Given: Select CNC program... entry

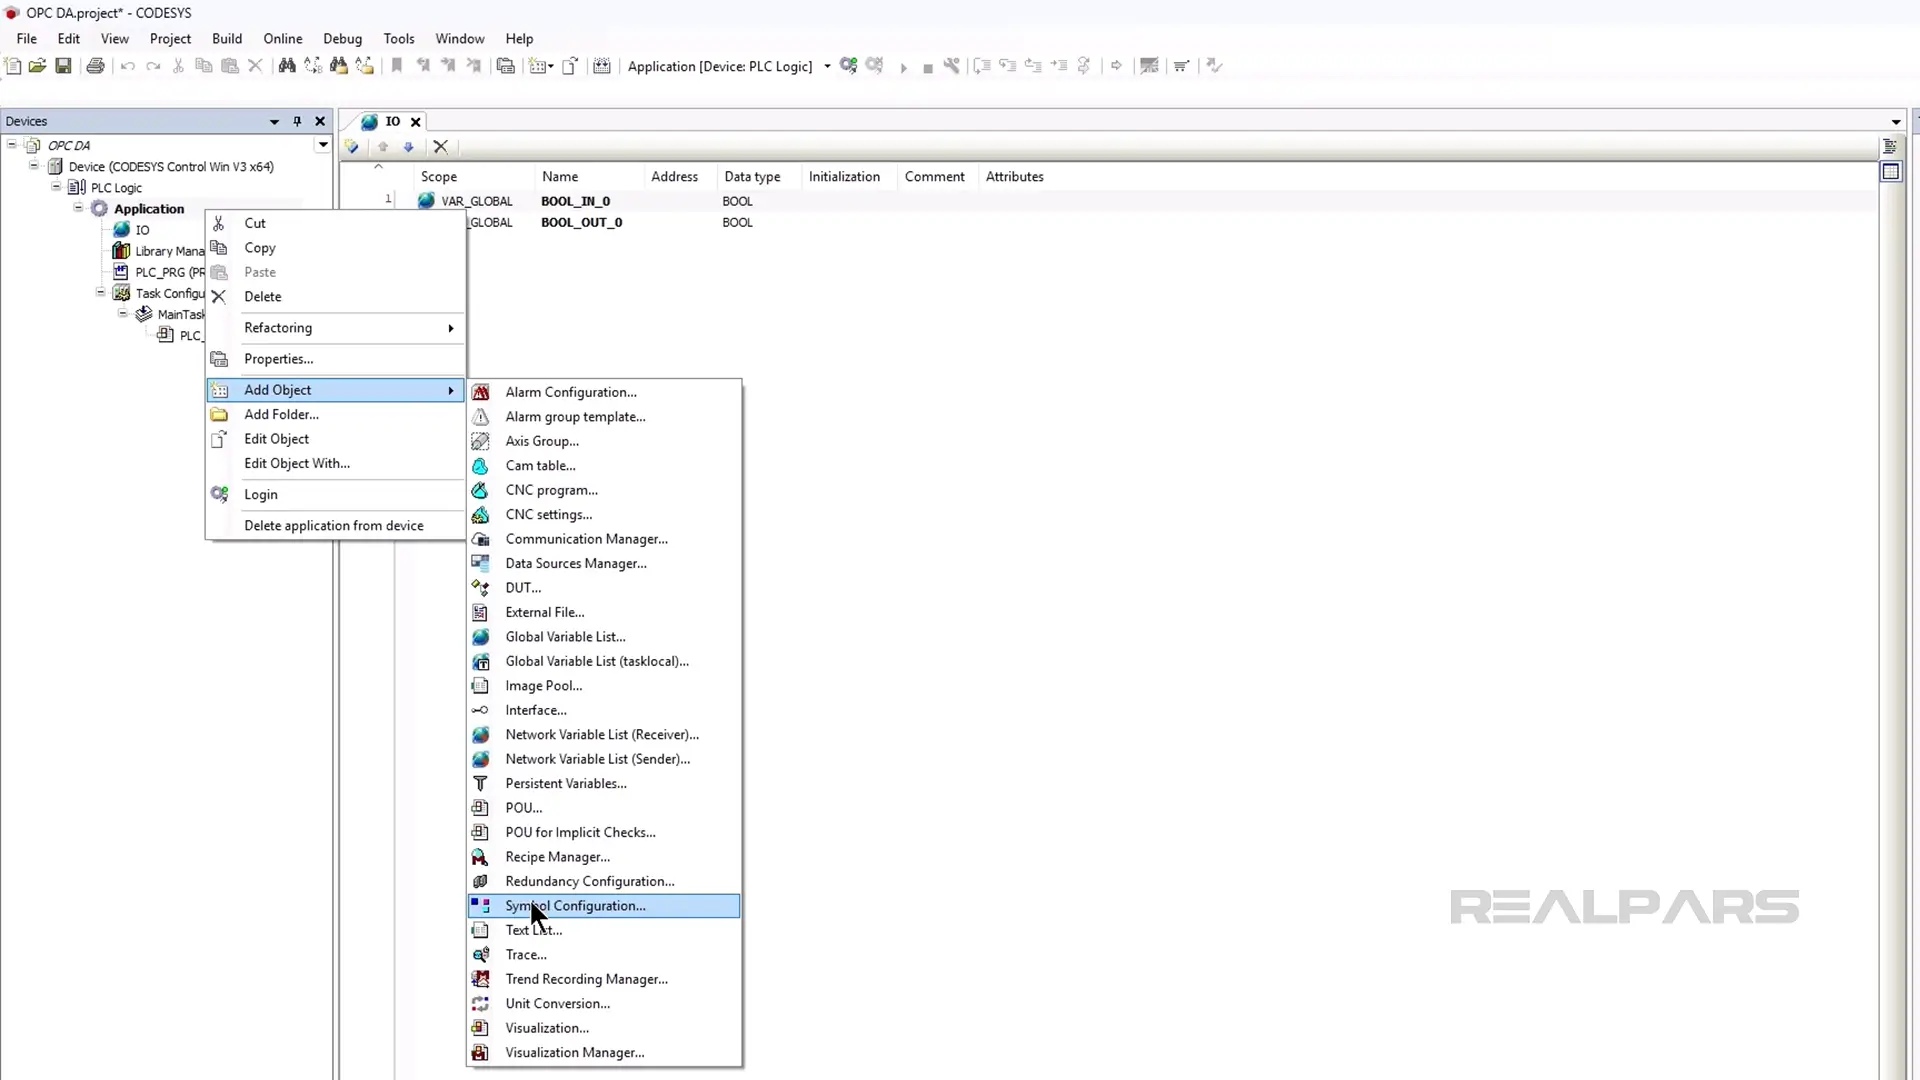Looking at the screenshot, I should (x=604, y=490).
